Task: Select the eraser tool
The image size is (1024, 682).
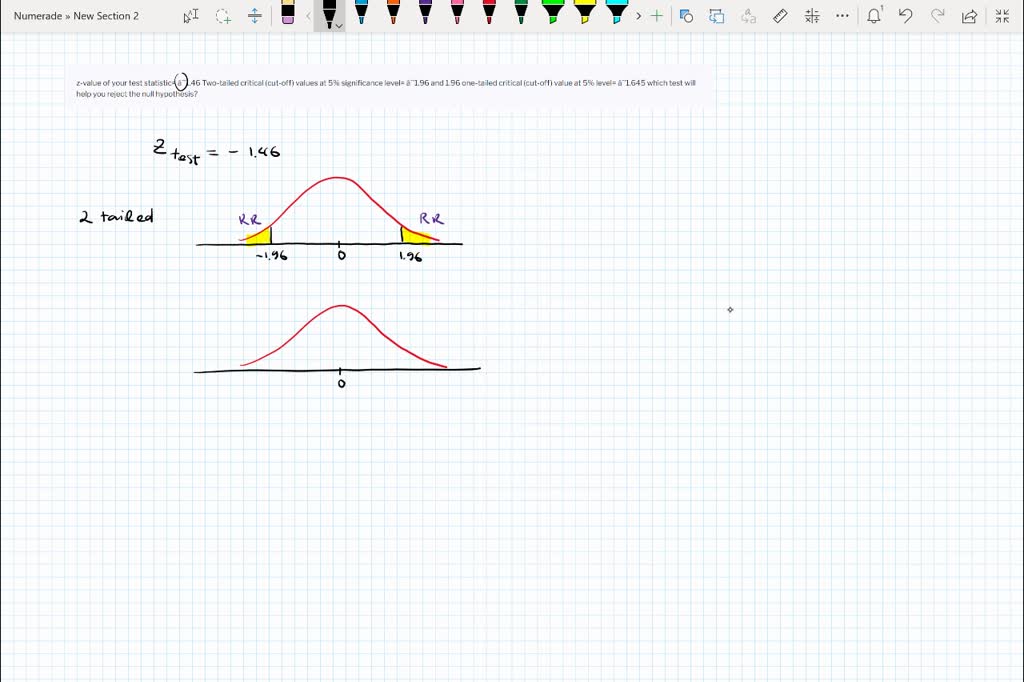Action: coord(289,16)
